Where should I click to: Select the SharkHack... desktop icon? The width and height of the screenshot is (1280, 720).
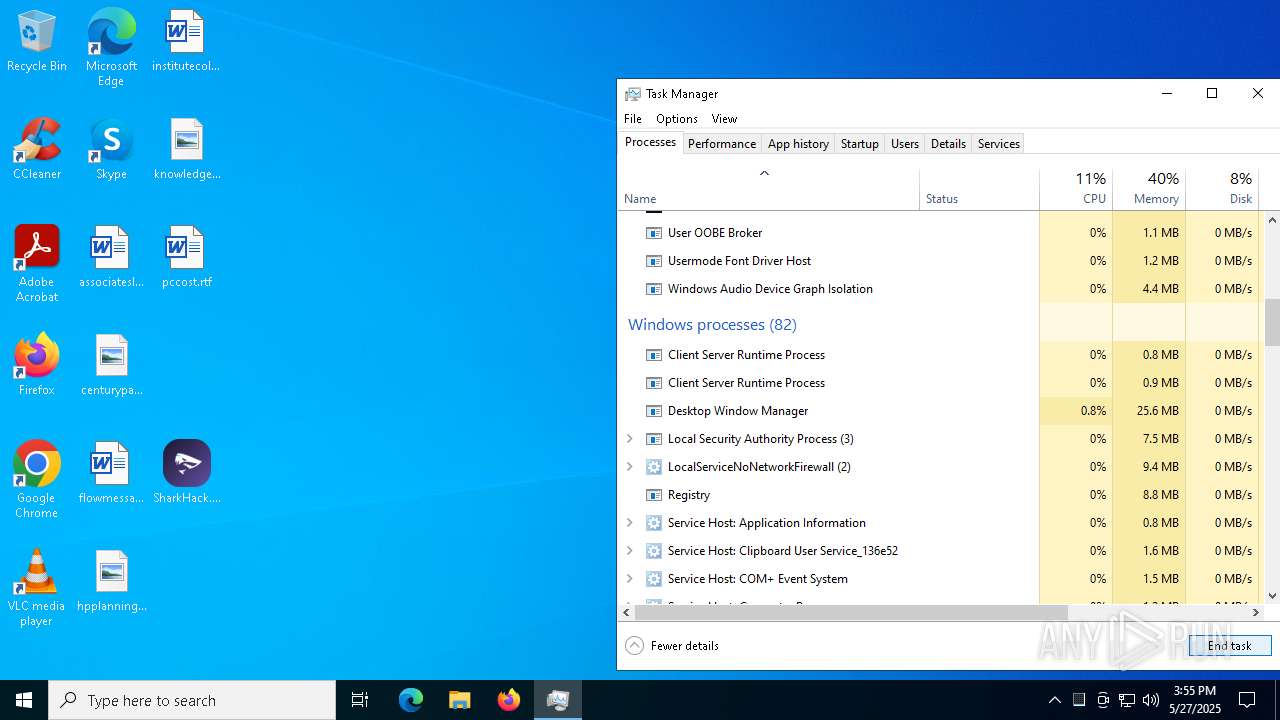[x=187, y=473]
